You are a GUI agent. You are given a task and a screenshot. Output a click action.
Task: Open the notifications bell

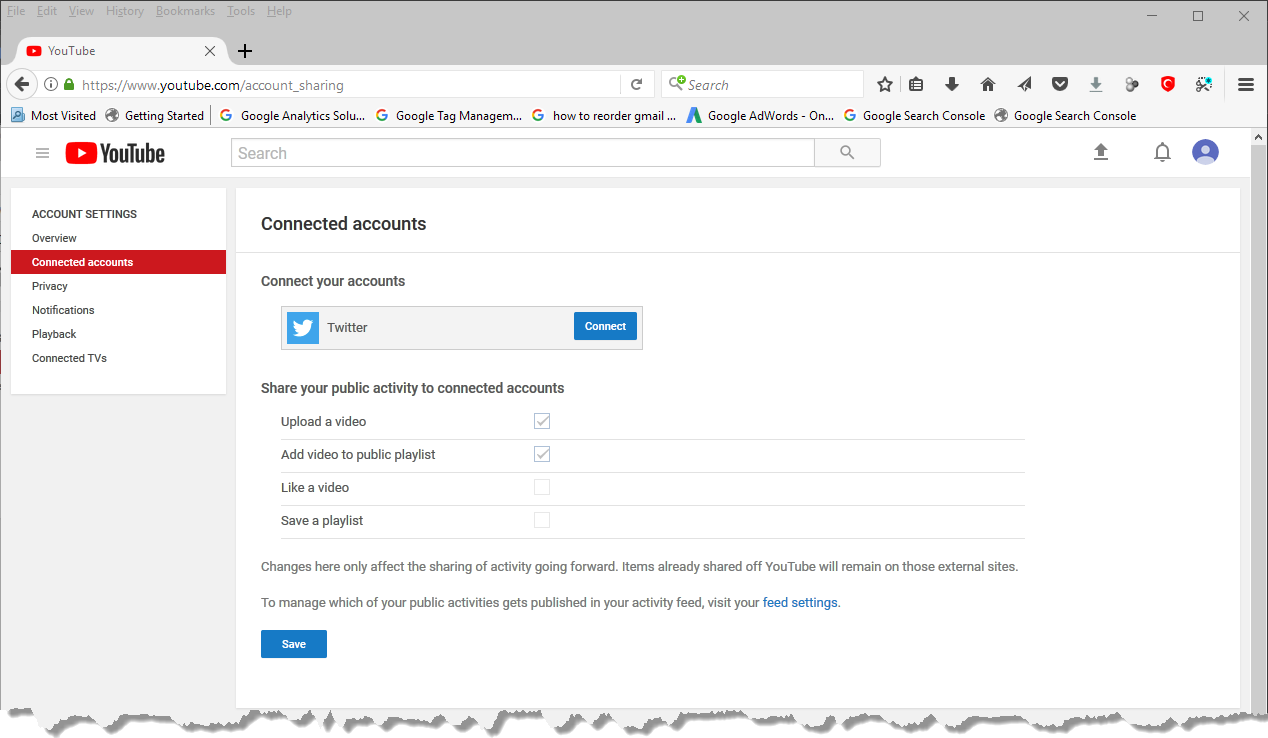coord(1162,152)
